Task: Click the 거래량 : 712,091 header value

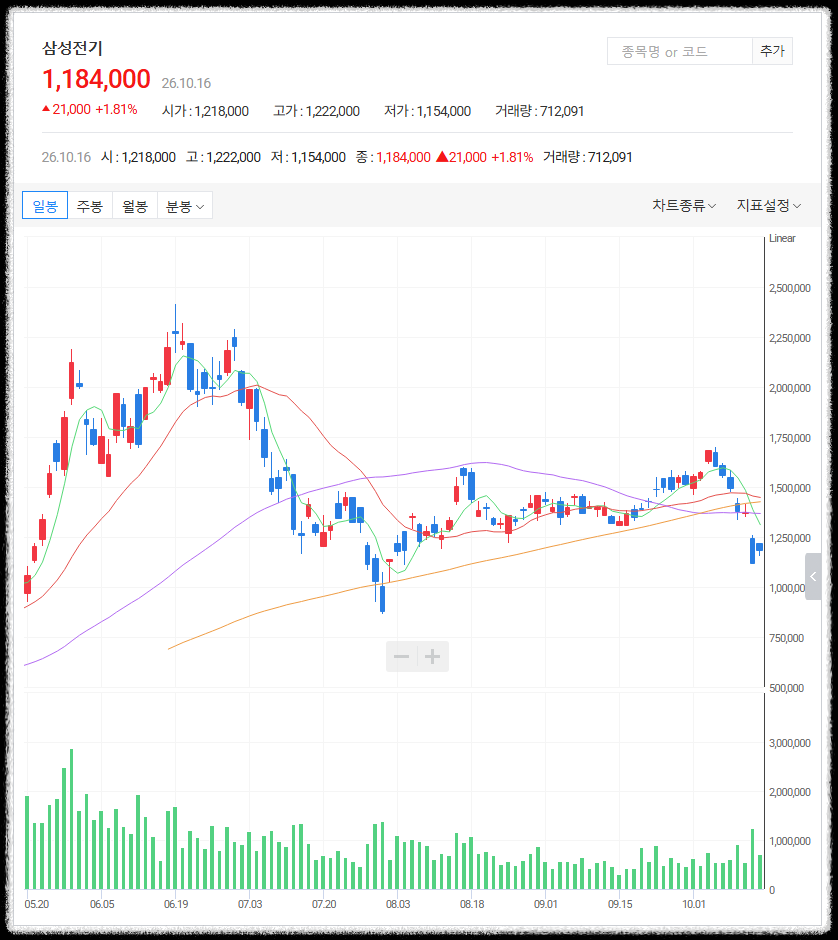Action: click(539, 111)
